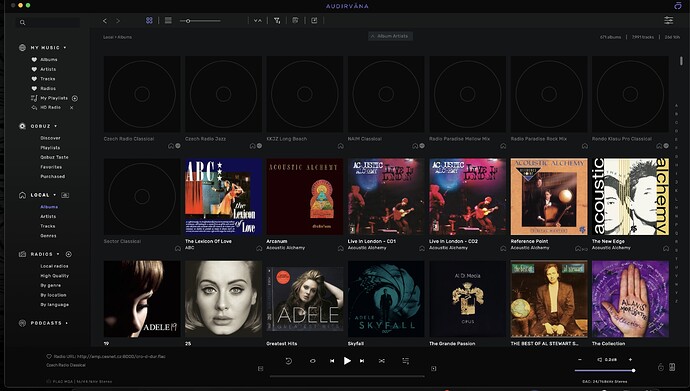The height and width of the screenshot is (391, 690).
Task: Toggle favorite on Czech Radio Jazz tile
Action: coord(259,146)
